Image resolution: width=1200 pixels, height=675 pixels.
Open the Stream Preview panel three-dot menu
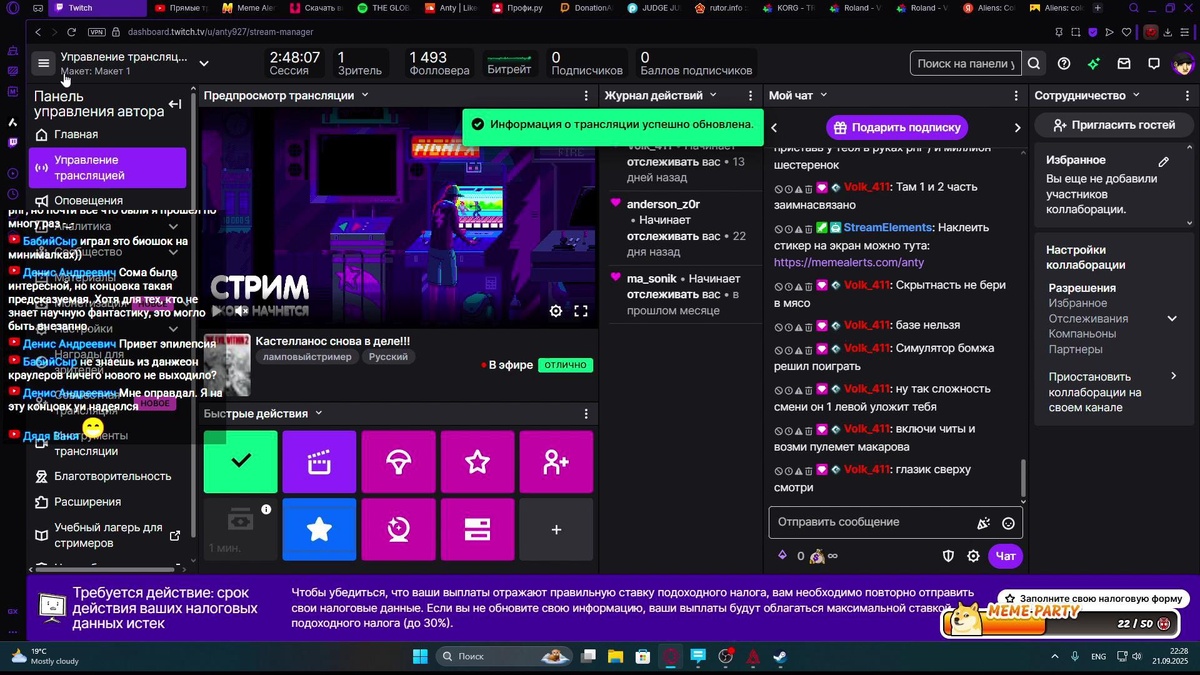(x=586, y=96)
